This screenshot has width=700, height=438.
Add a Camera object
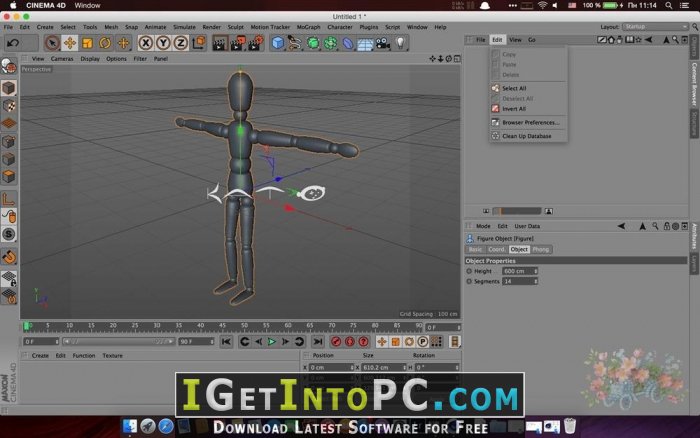[382, 43]
